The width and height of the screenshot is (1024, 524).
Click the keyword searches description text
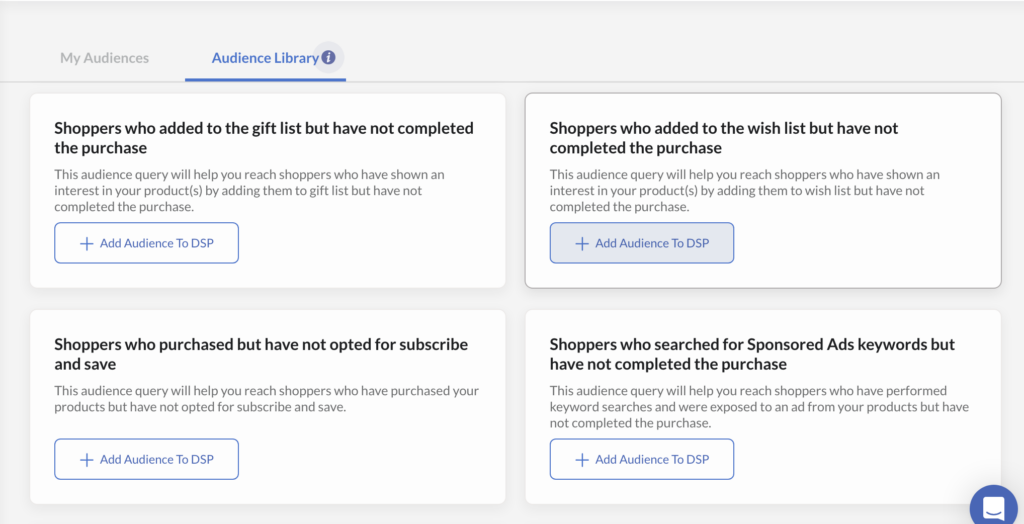pos(759,407)
